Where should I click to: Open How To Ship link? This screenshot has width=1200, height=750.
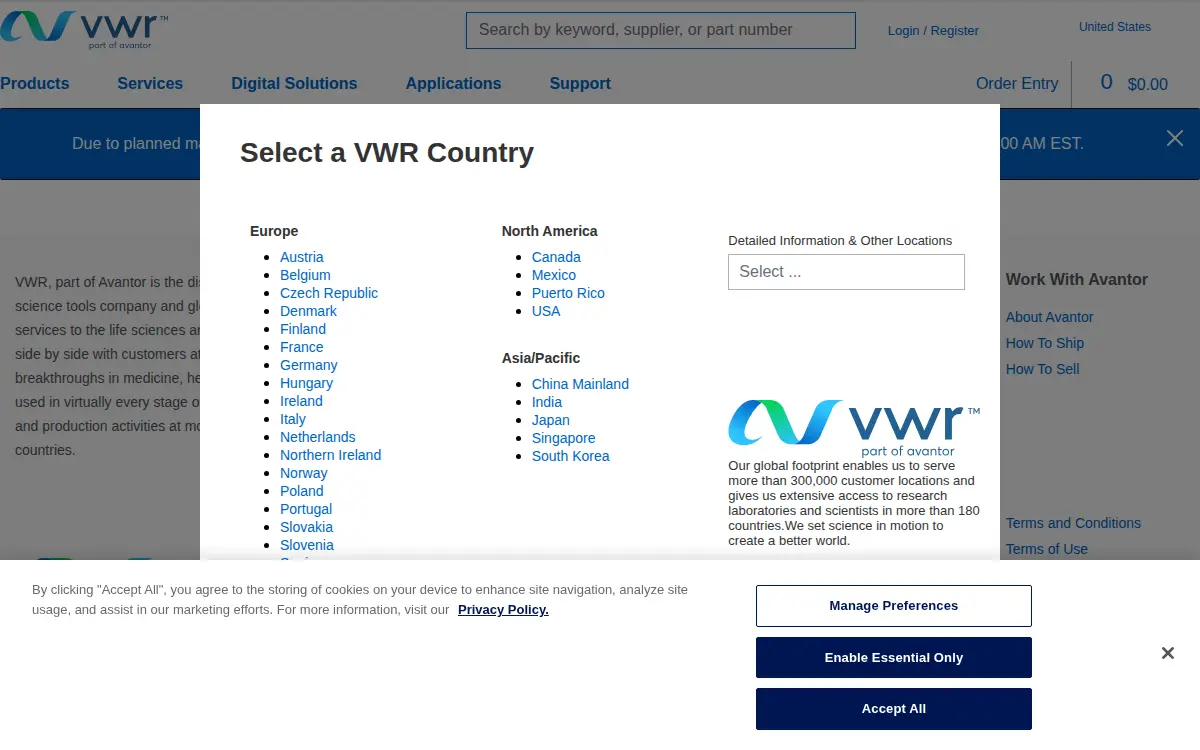tap(1045, 343)
